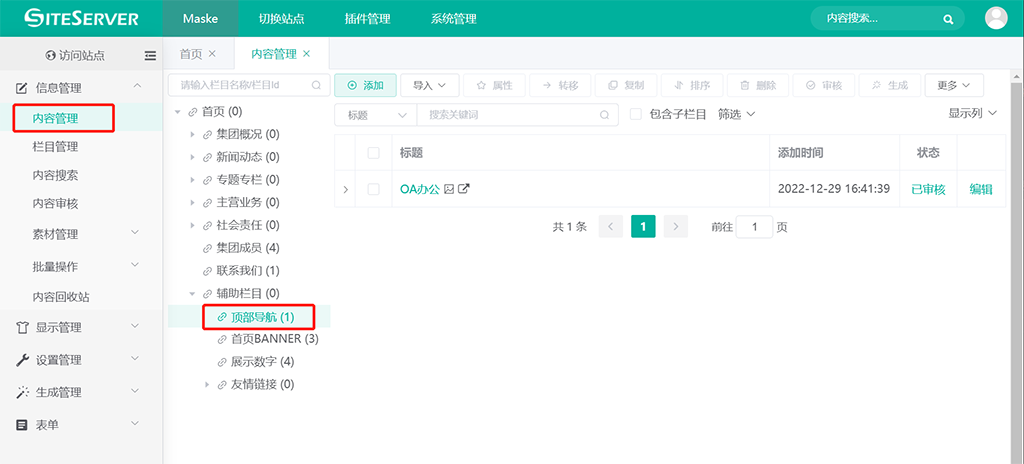Close the 内容管理 tab with its X
The width and height of the screenshot is (1024, 464).
click(307, 54)
